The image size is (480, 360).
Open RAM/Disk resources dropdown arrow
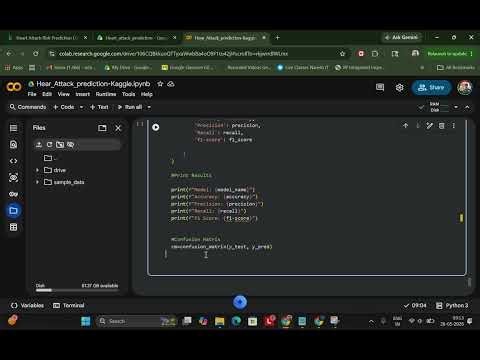pyautogui.click(x=456, y=107)
